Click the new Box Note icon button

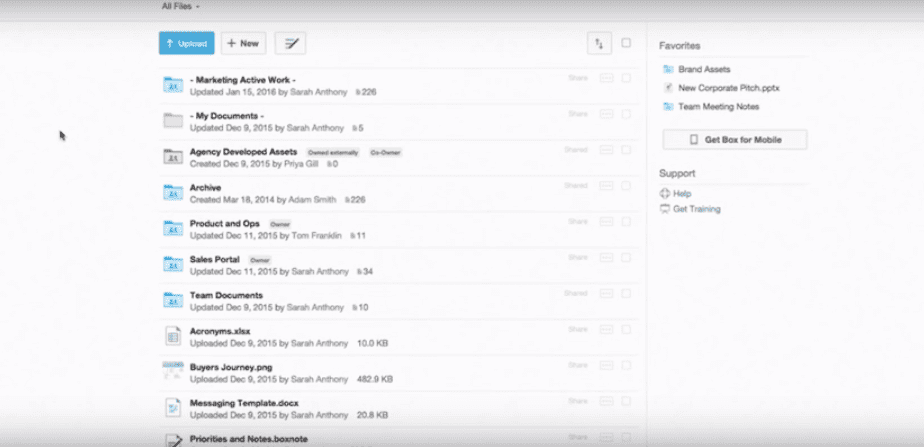point(290,43)
